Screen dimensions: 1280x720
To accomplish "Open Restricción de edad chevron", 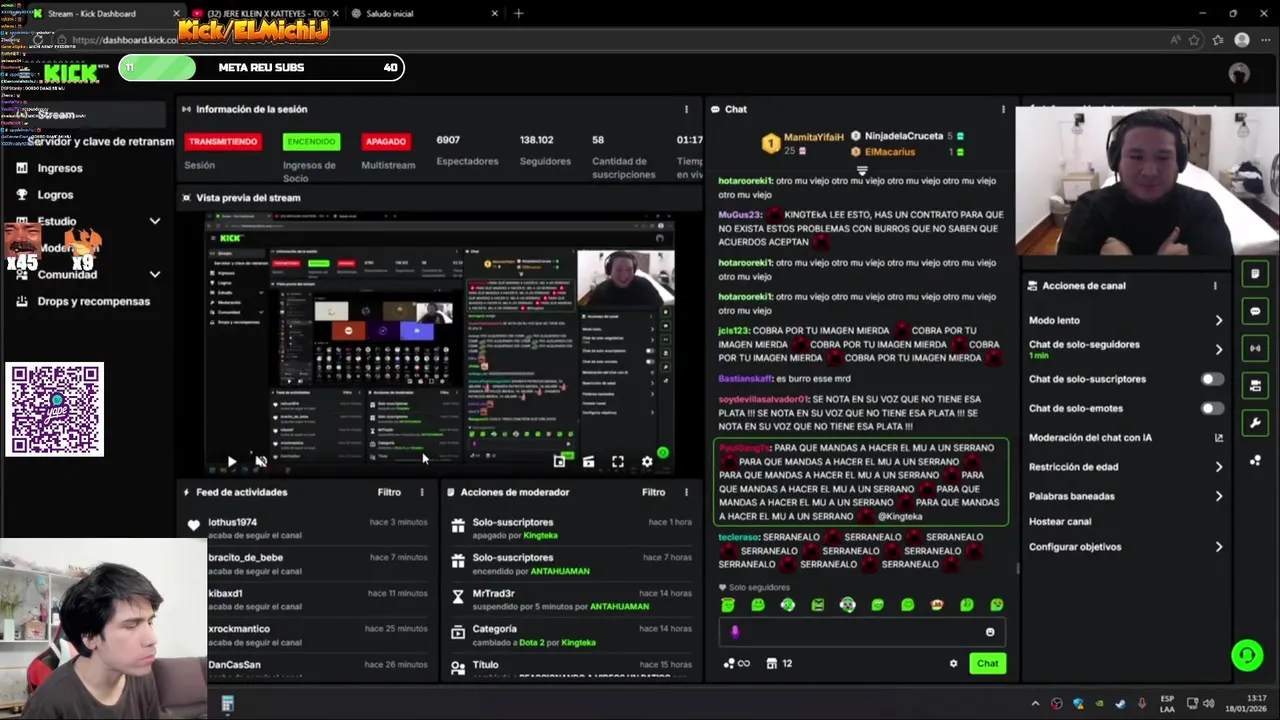I will coord(1218,467).
